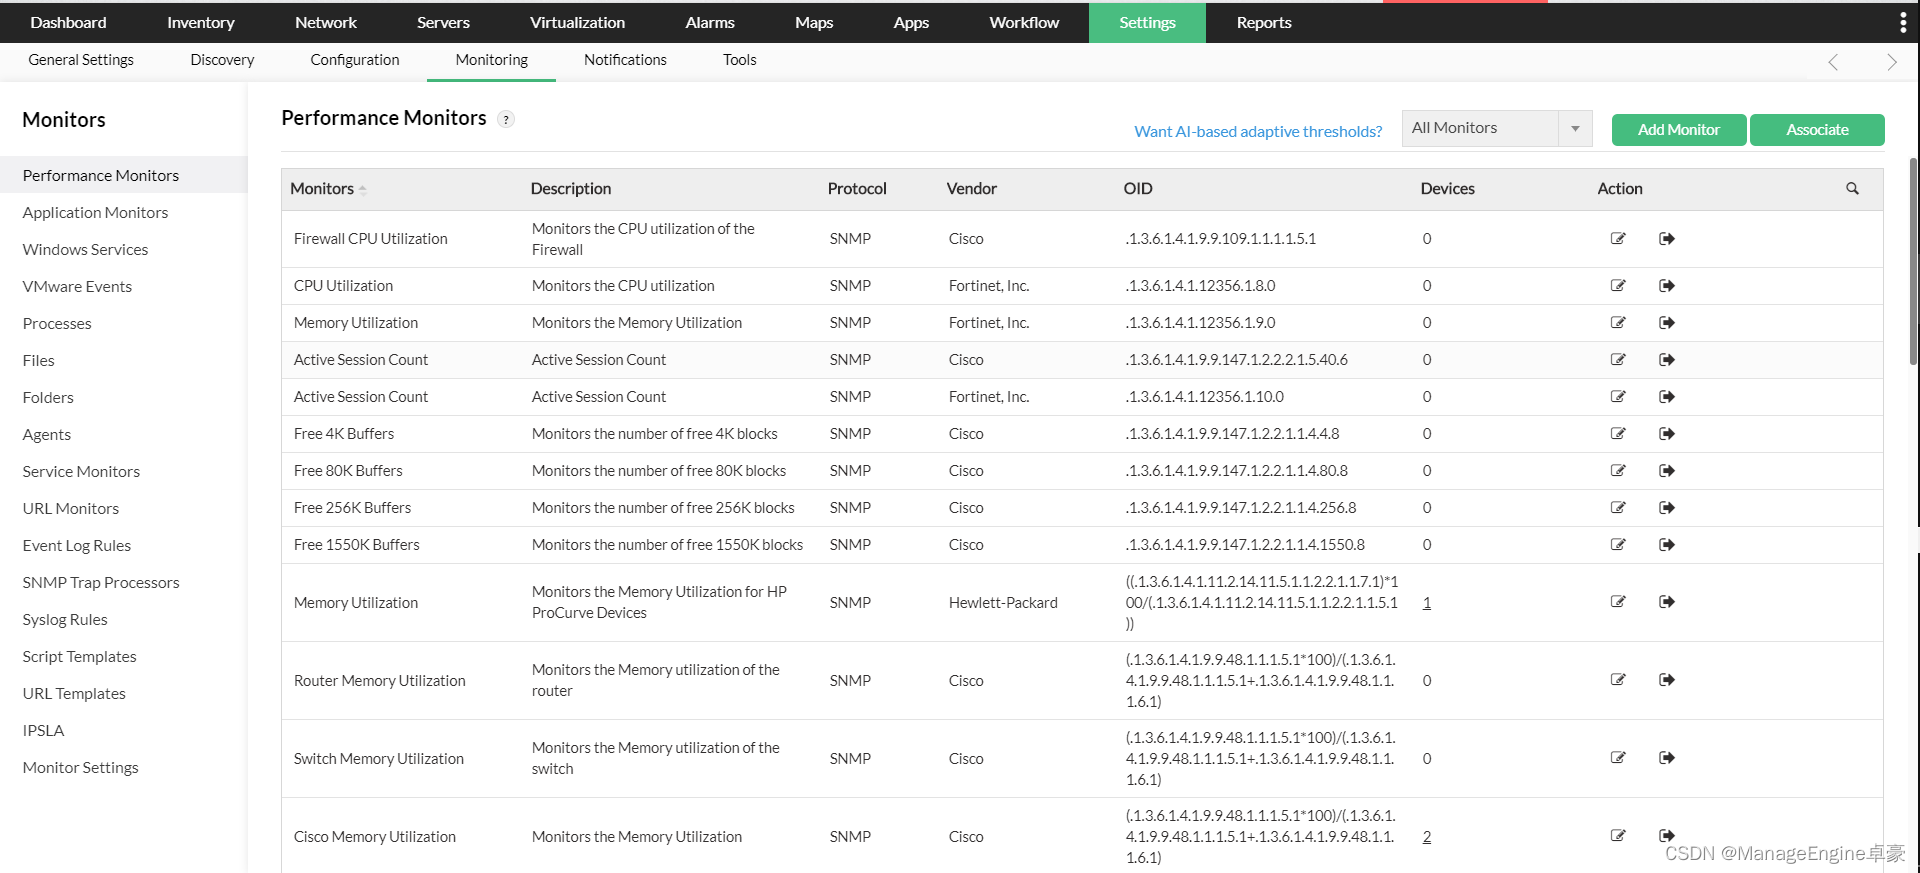
Task: Edit the Router Memory Utilization monitor
Action: (x=1618, y=679)
